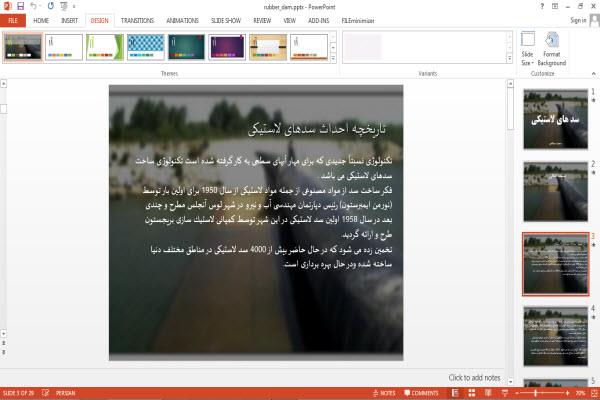Apply the current blurred-photo theme thumbnail
600x400 pixels.
click(23, 47)
